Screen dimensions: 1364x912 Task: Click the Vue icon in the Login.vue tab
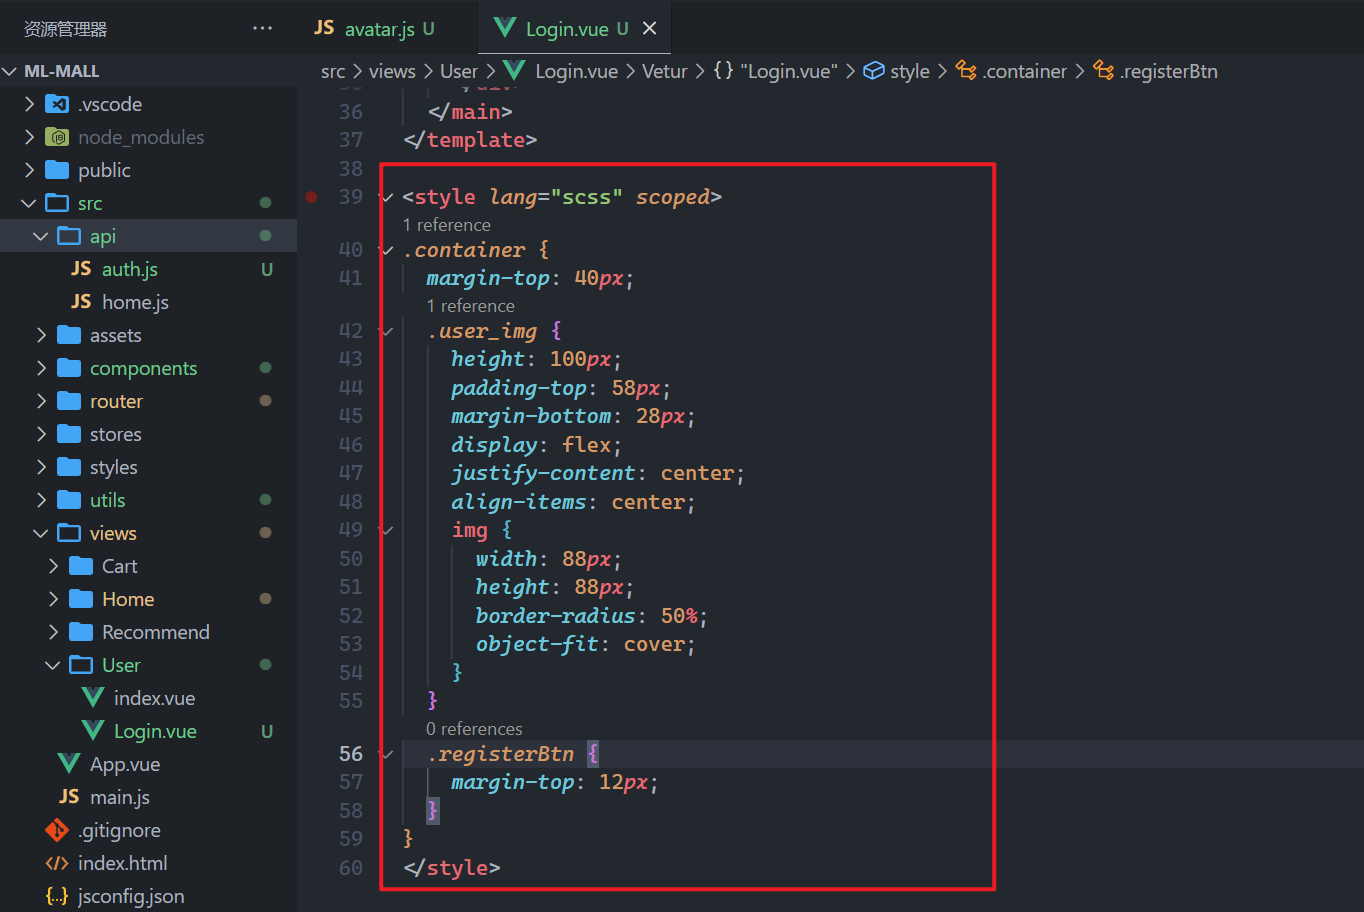tap(505, 28)
